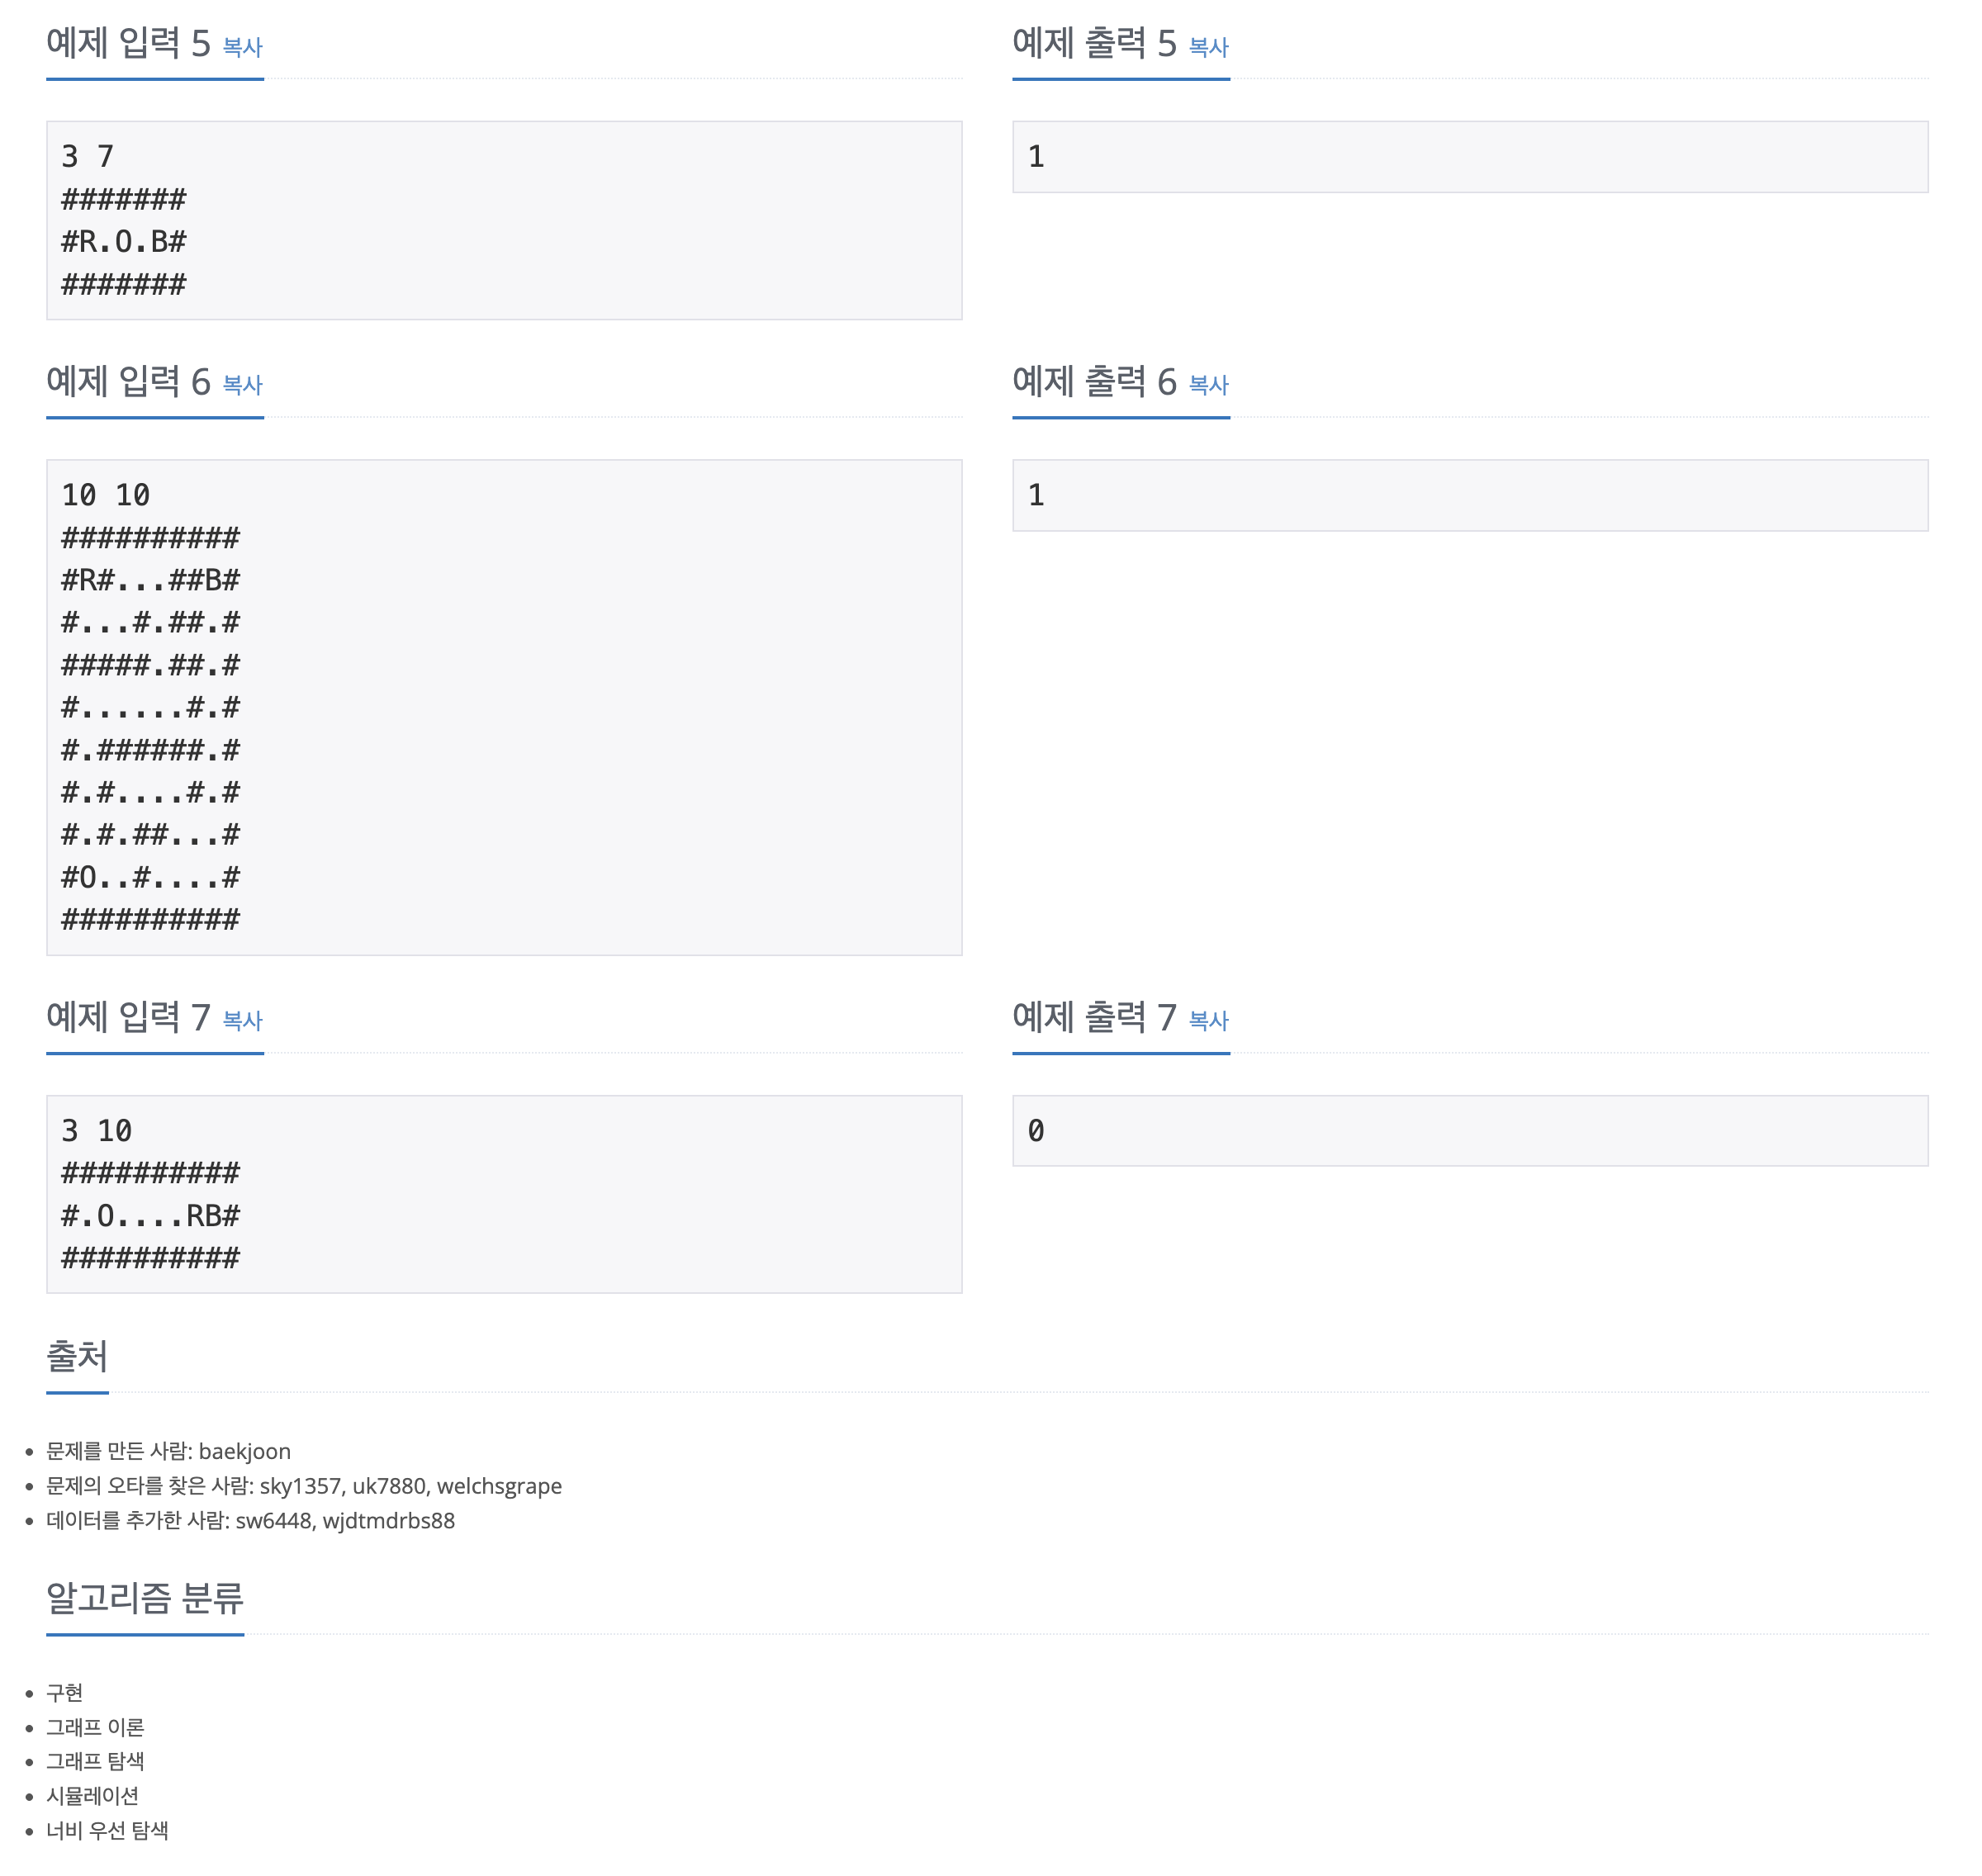This screenshot has width=1982, height=1876.
Task: Copy example output 7 via 복사 link
Action: pos(1208,1021)
